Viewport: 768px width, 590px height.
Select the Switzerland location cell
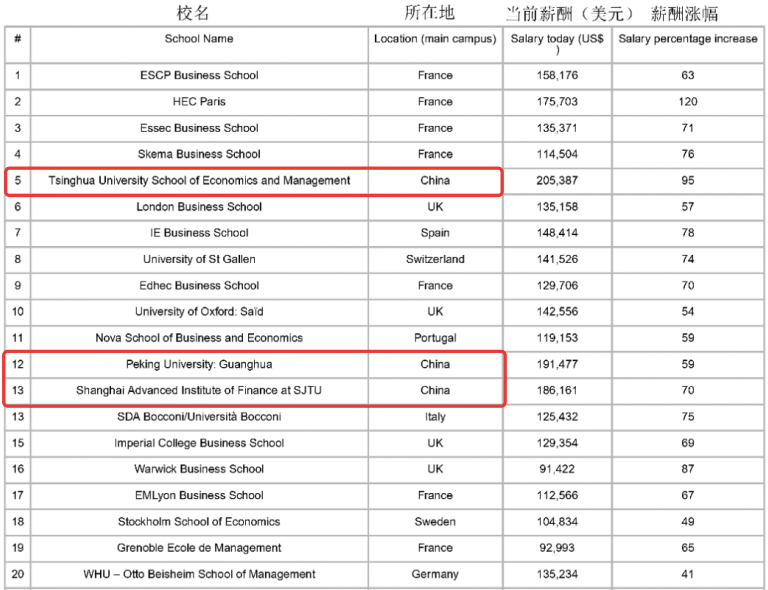(435, 259)
